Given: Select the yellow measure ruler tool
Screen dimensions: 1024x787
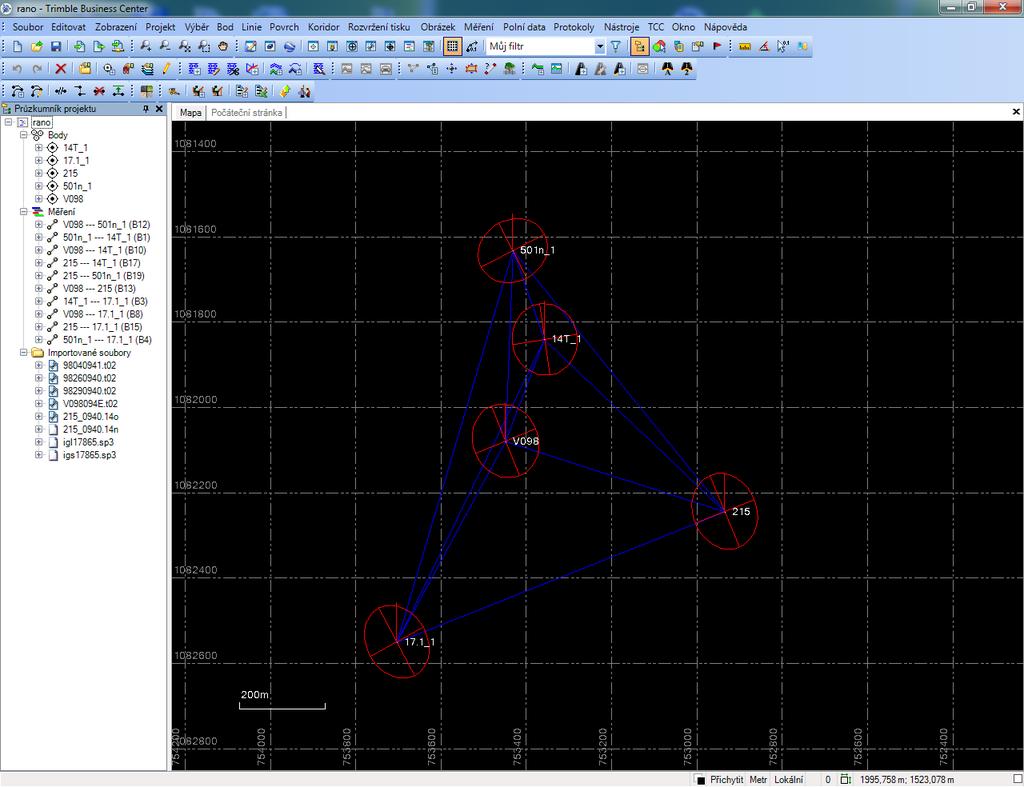Looking at the screenshot, I should [x=744, y=46].
